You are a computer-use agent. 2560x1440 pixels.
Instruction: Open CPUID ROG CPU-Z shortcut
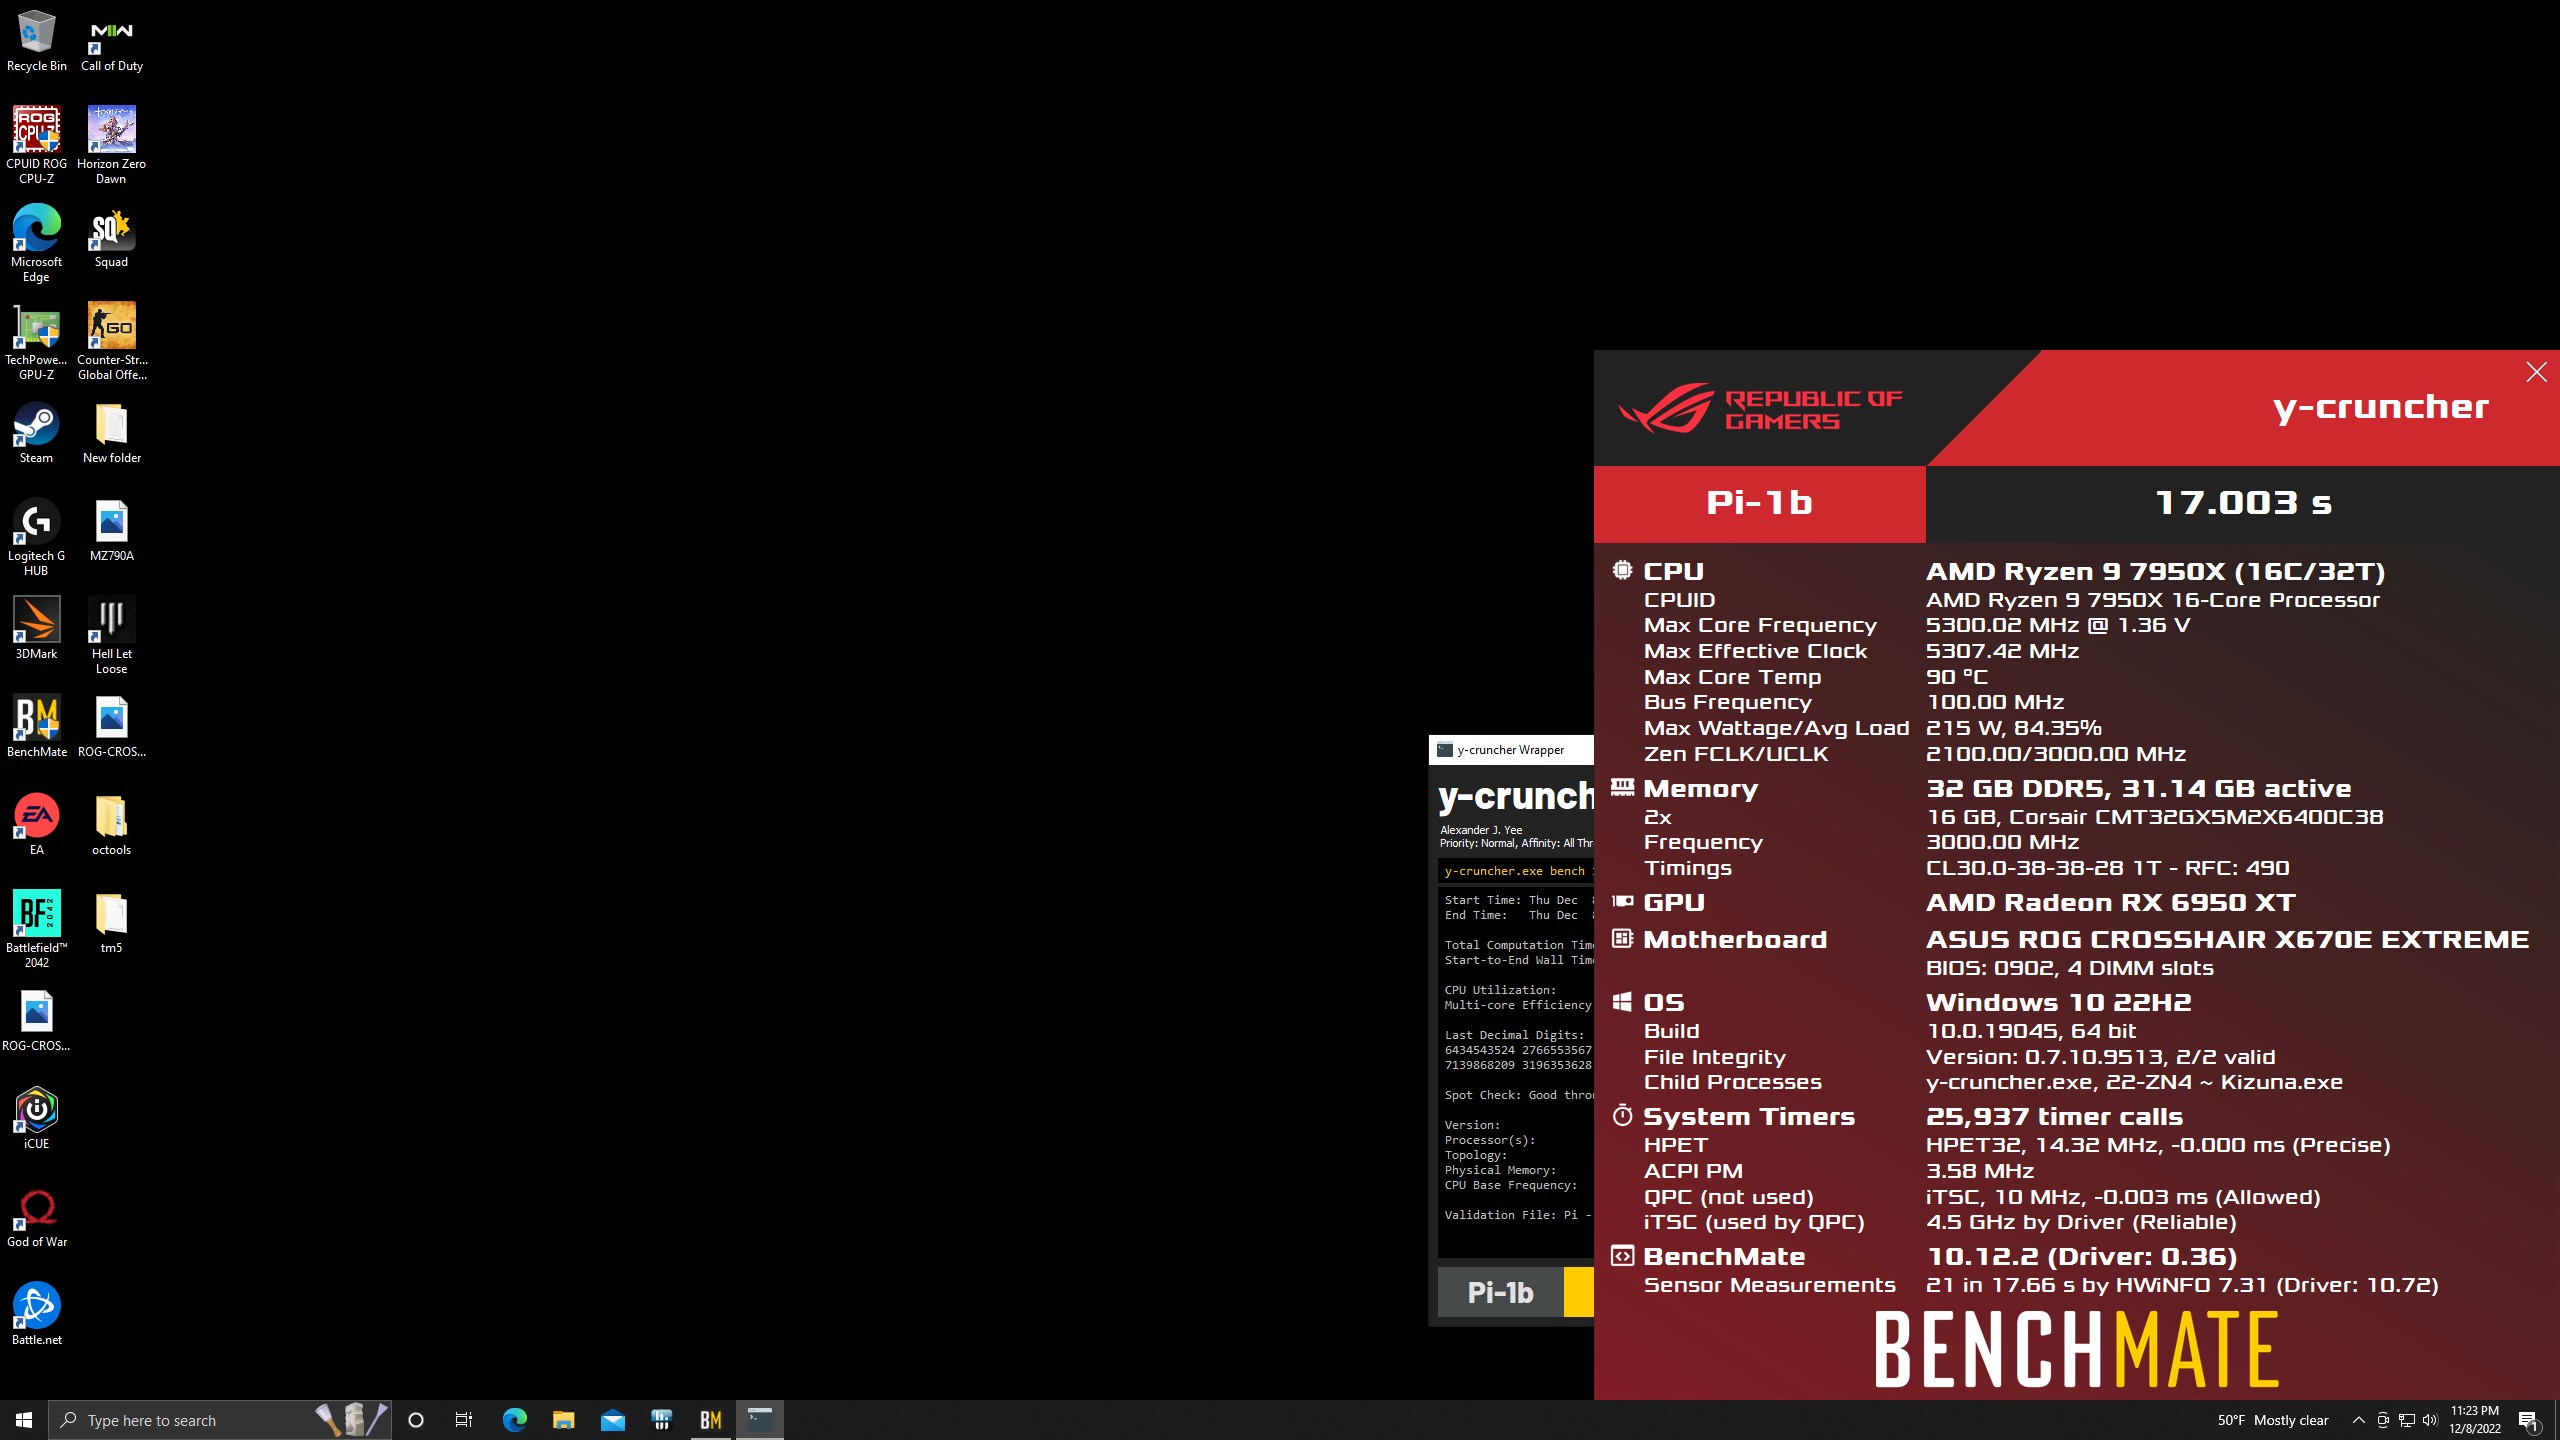coord(36,145)
